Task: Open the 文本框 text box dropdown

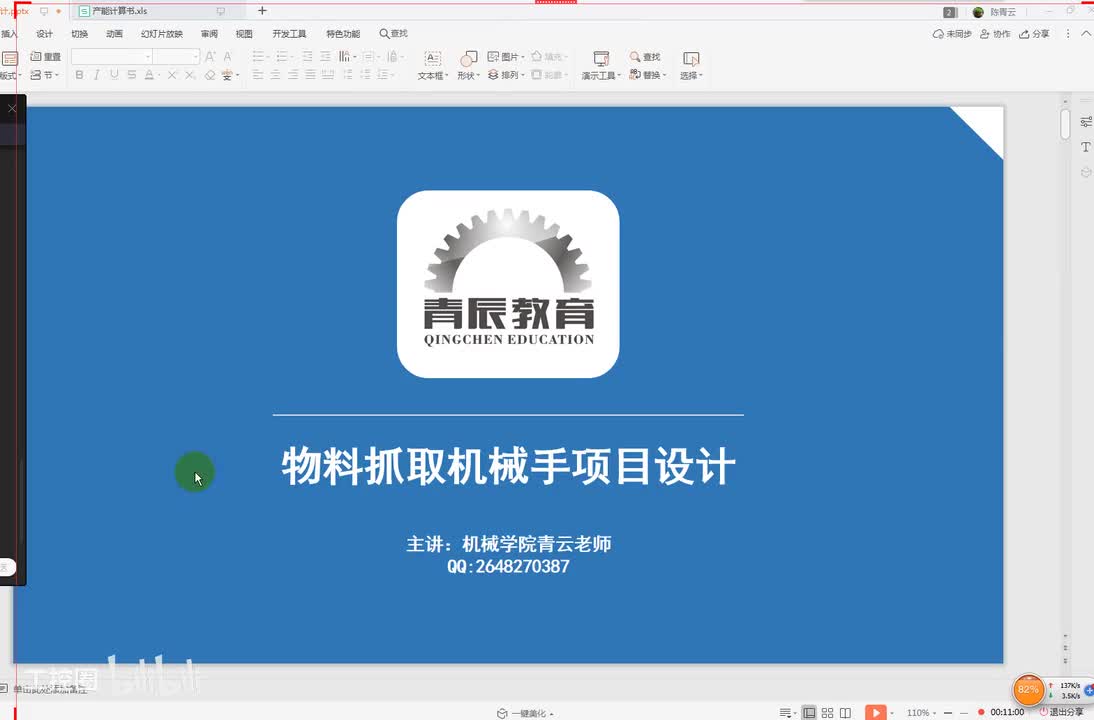Action: pyautogui.click(x=433, y=66)
